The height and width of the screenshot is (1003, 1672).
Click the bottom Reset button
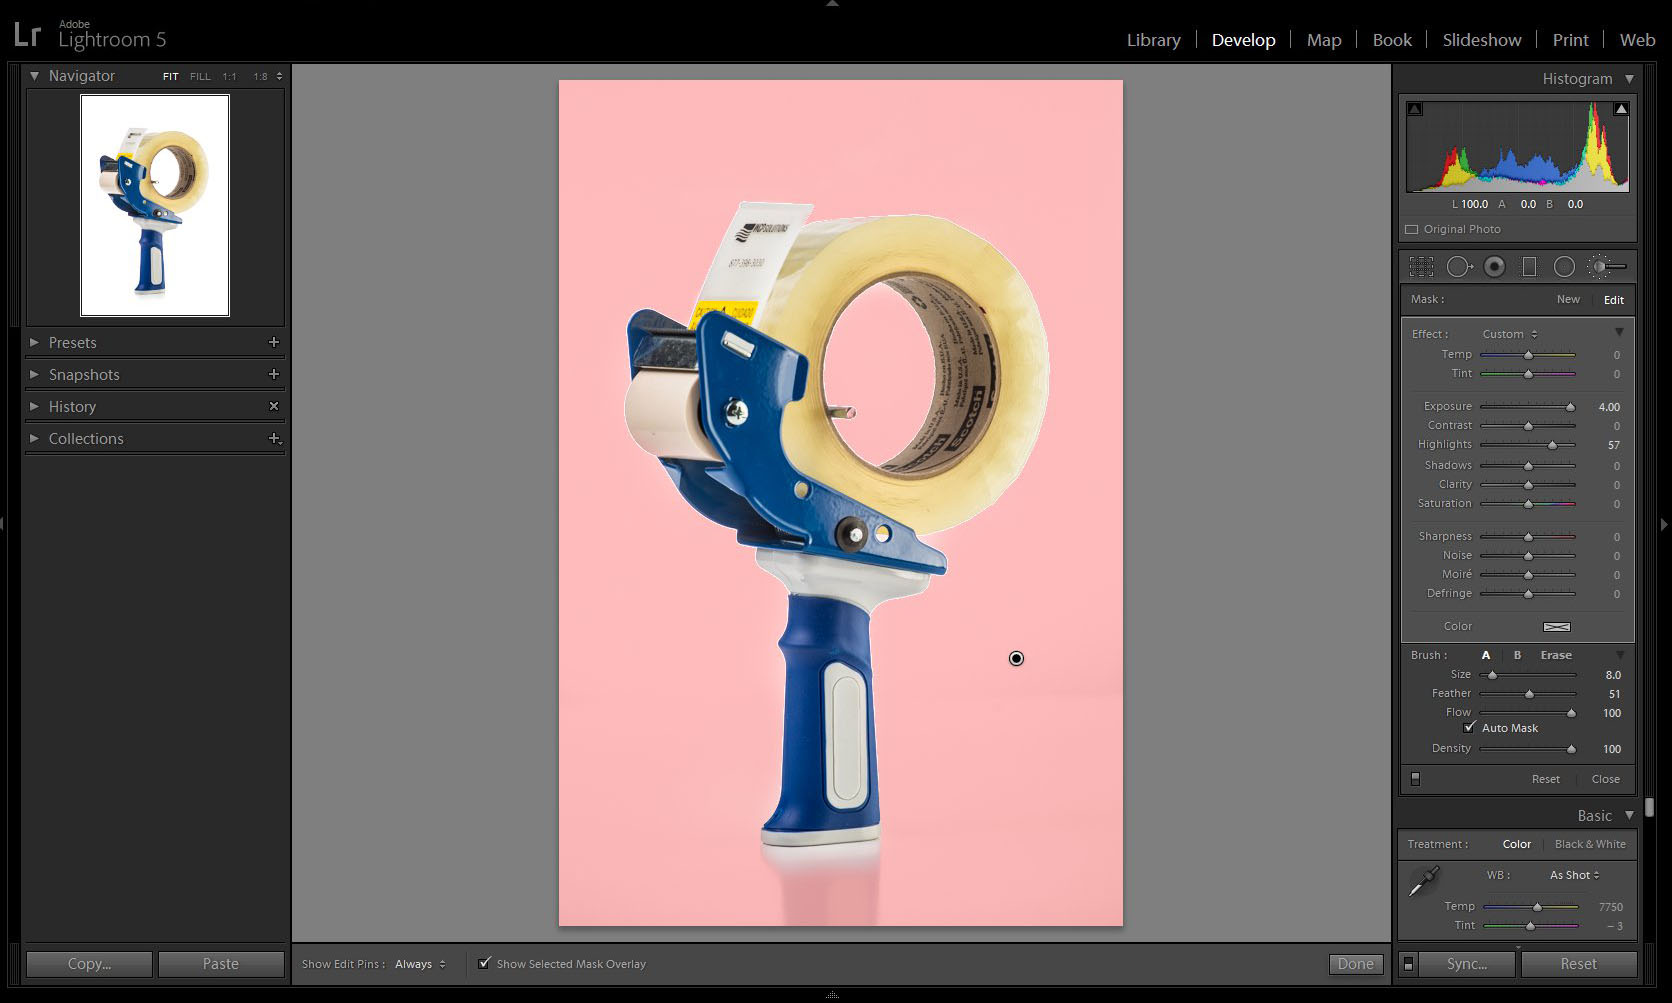1578,964
